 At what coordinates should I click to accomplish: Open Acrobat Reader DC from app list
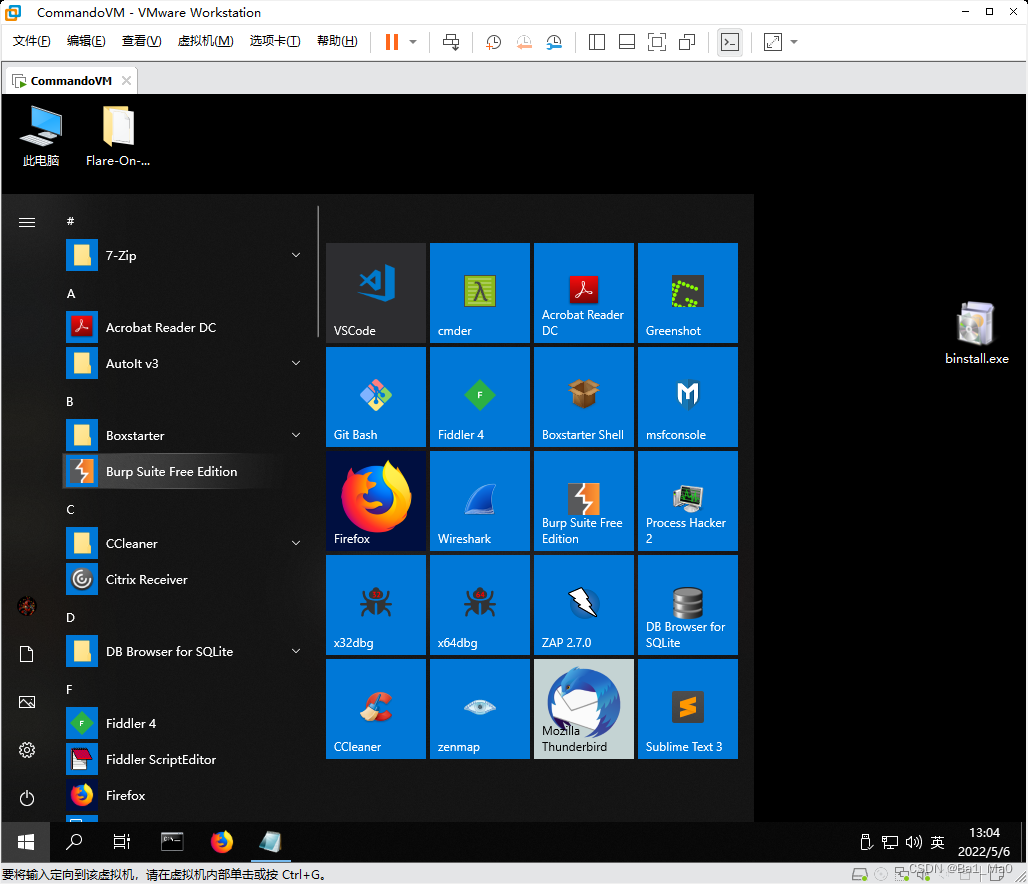tap(184, 327)
